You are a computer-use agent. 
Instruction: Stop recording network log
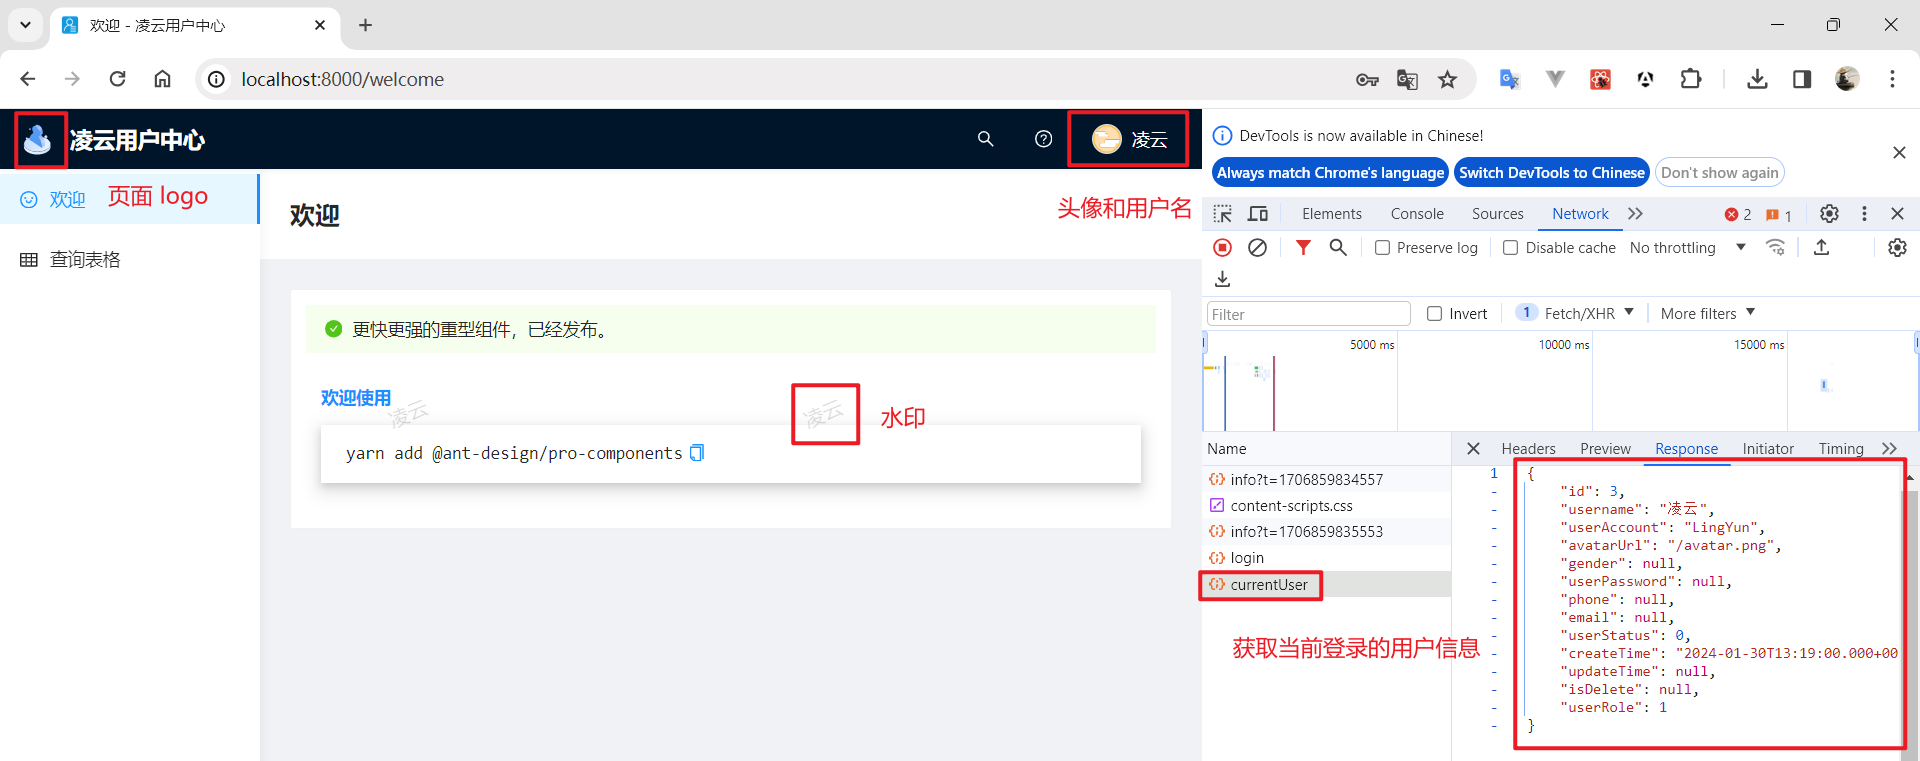1222,248
